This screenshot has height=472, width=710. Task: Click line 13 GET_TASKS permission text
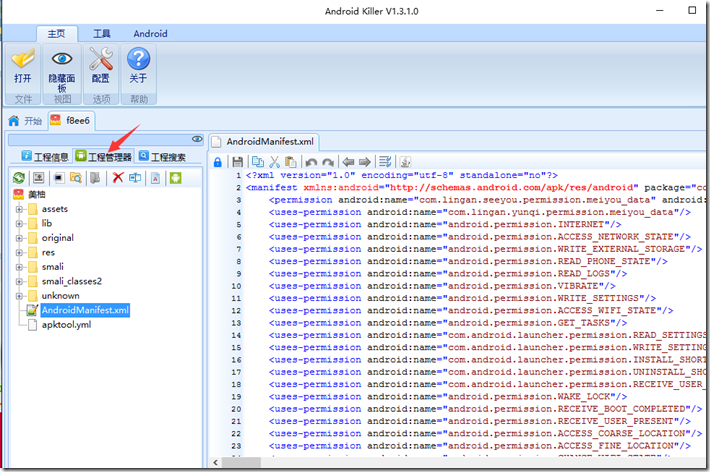click(448, 323)
